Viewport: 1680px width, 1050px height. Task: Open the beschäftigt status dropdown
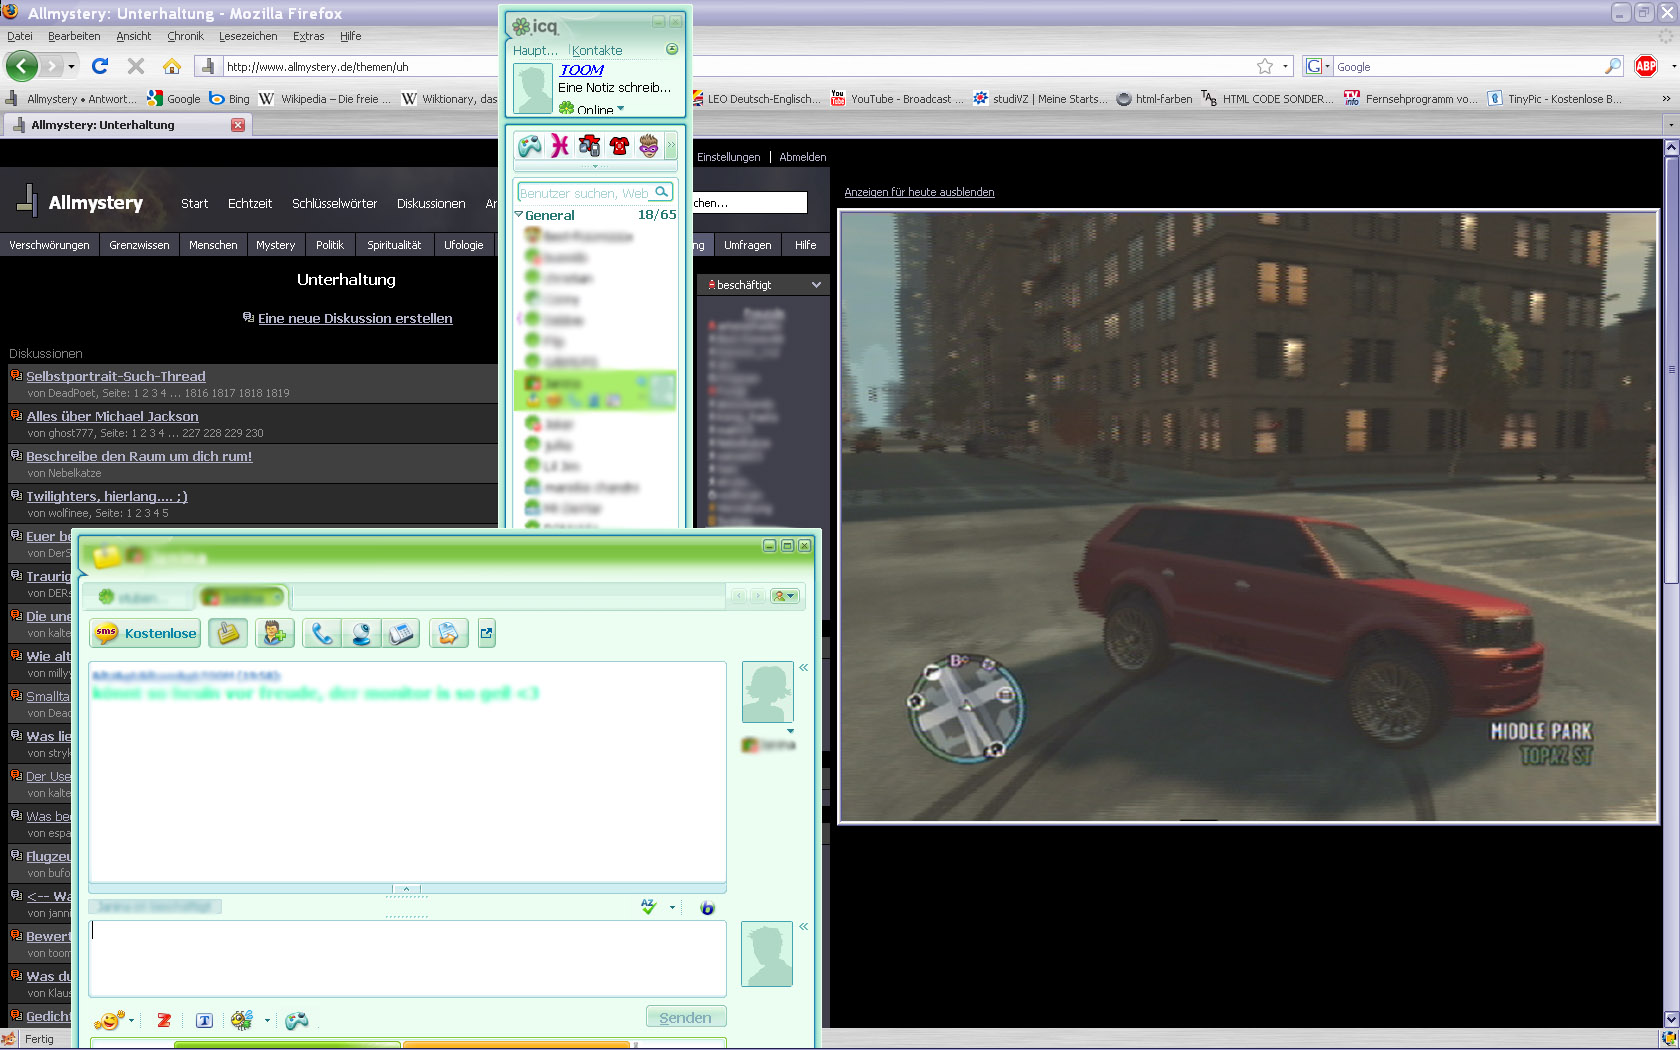(x=764, y=285)
